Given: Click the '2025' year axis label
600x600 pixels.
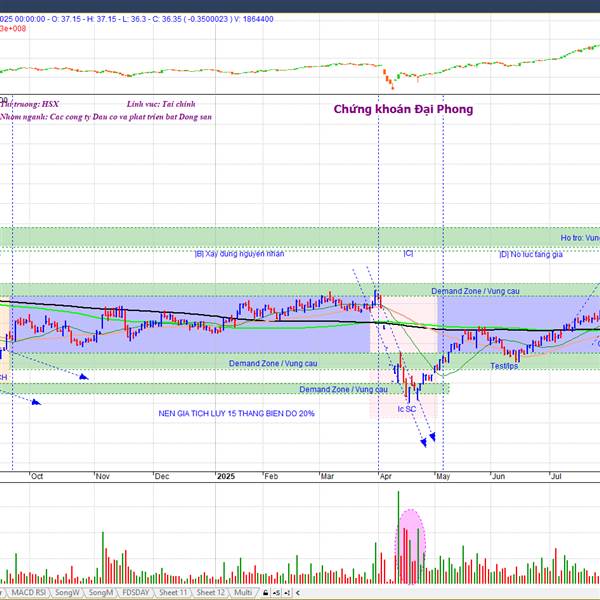Looking at the screenshot, I should [x=226, y=476].
